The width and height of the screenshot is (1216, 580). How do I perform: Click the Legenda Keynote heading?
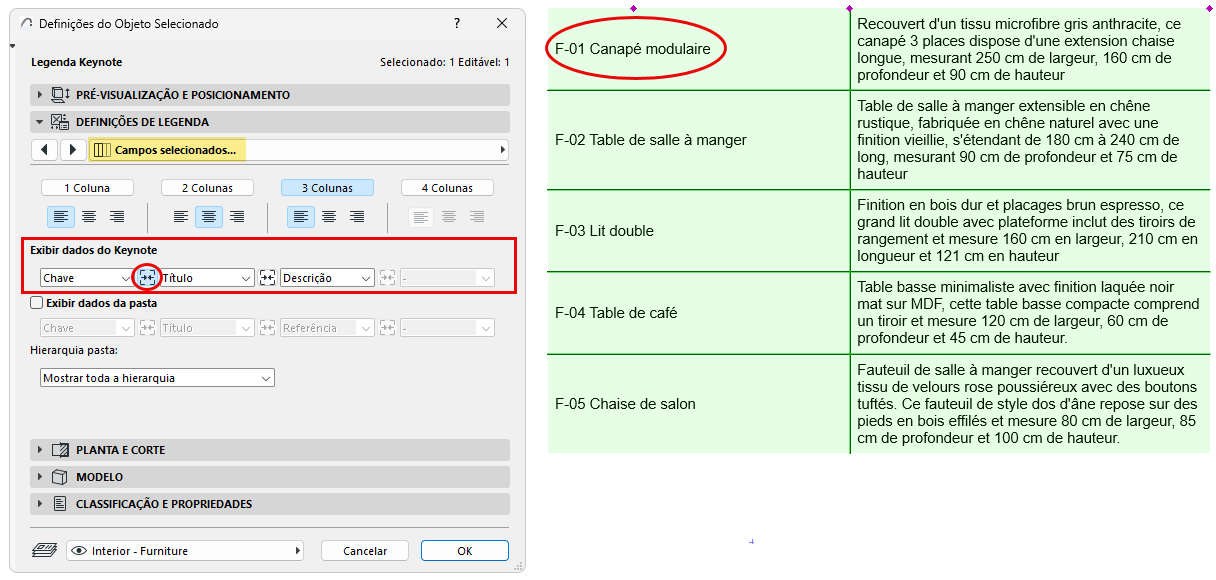(x=77, y=62)
